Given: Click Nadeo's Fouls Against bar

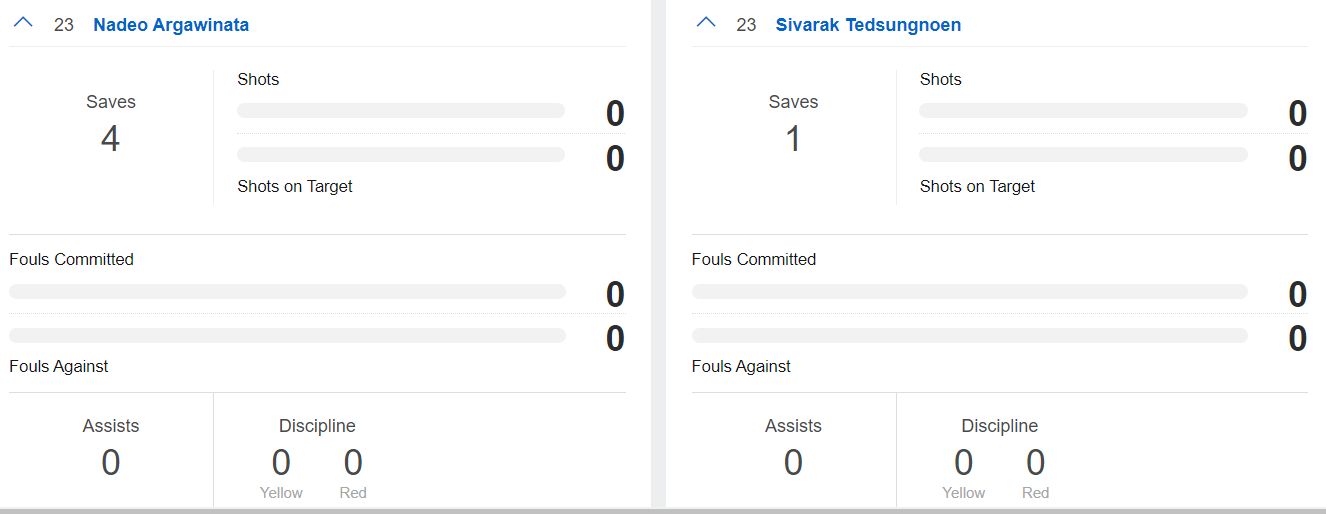Looking at the screenshot, I should tap(287, 336).
